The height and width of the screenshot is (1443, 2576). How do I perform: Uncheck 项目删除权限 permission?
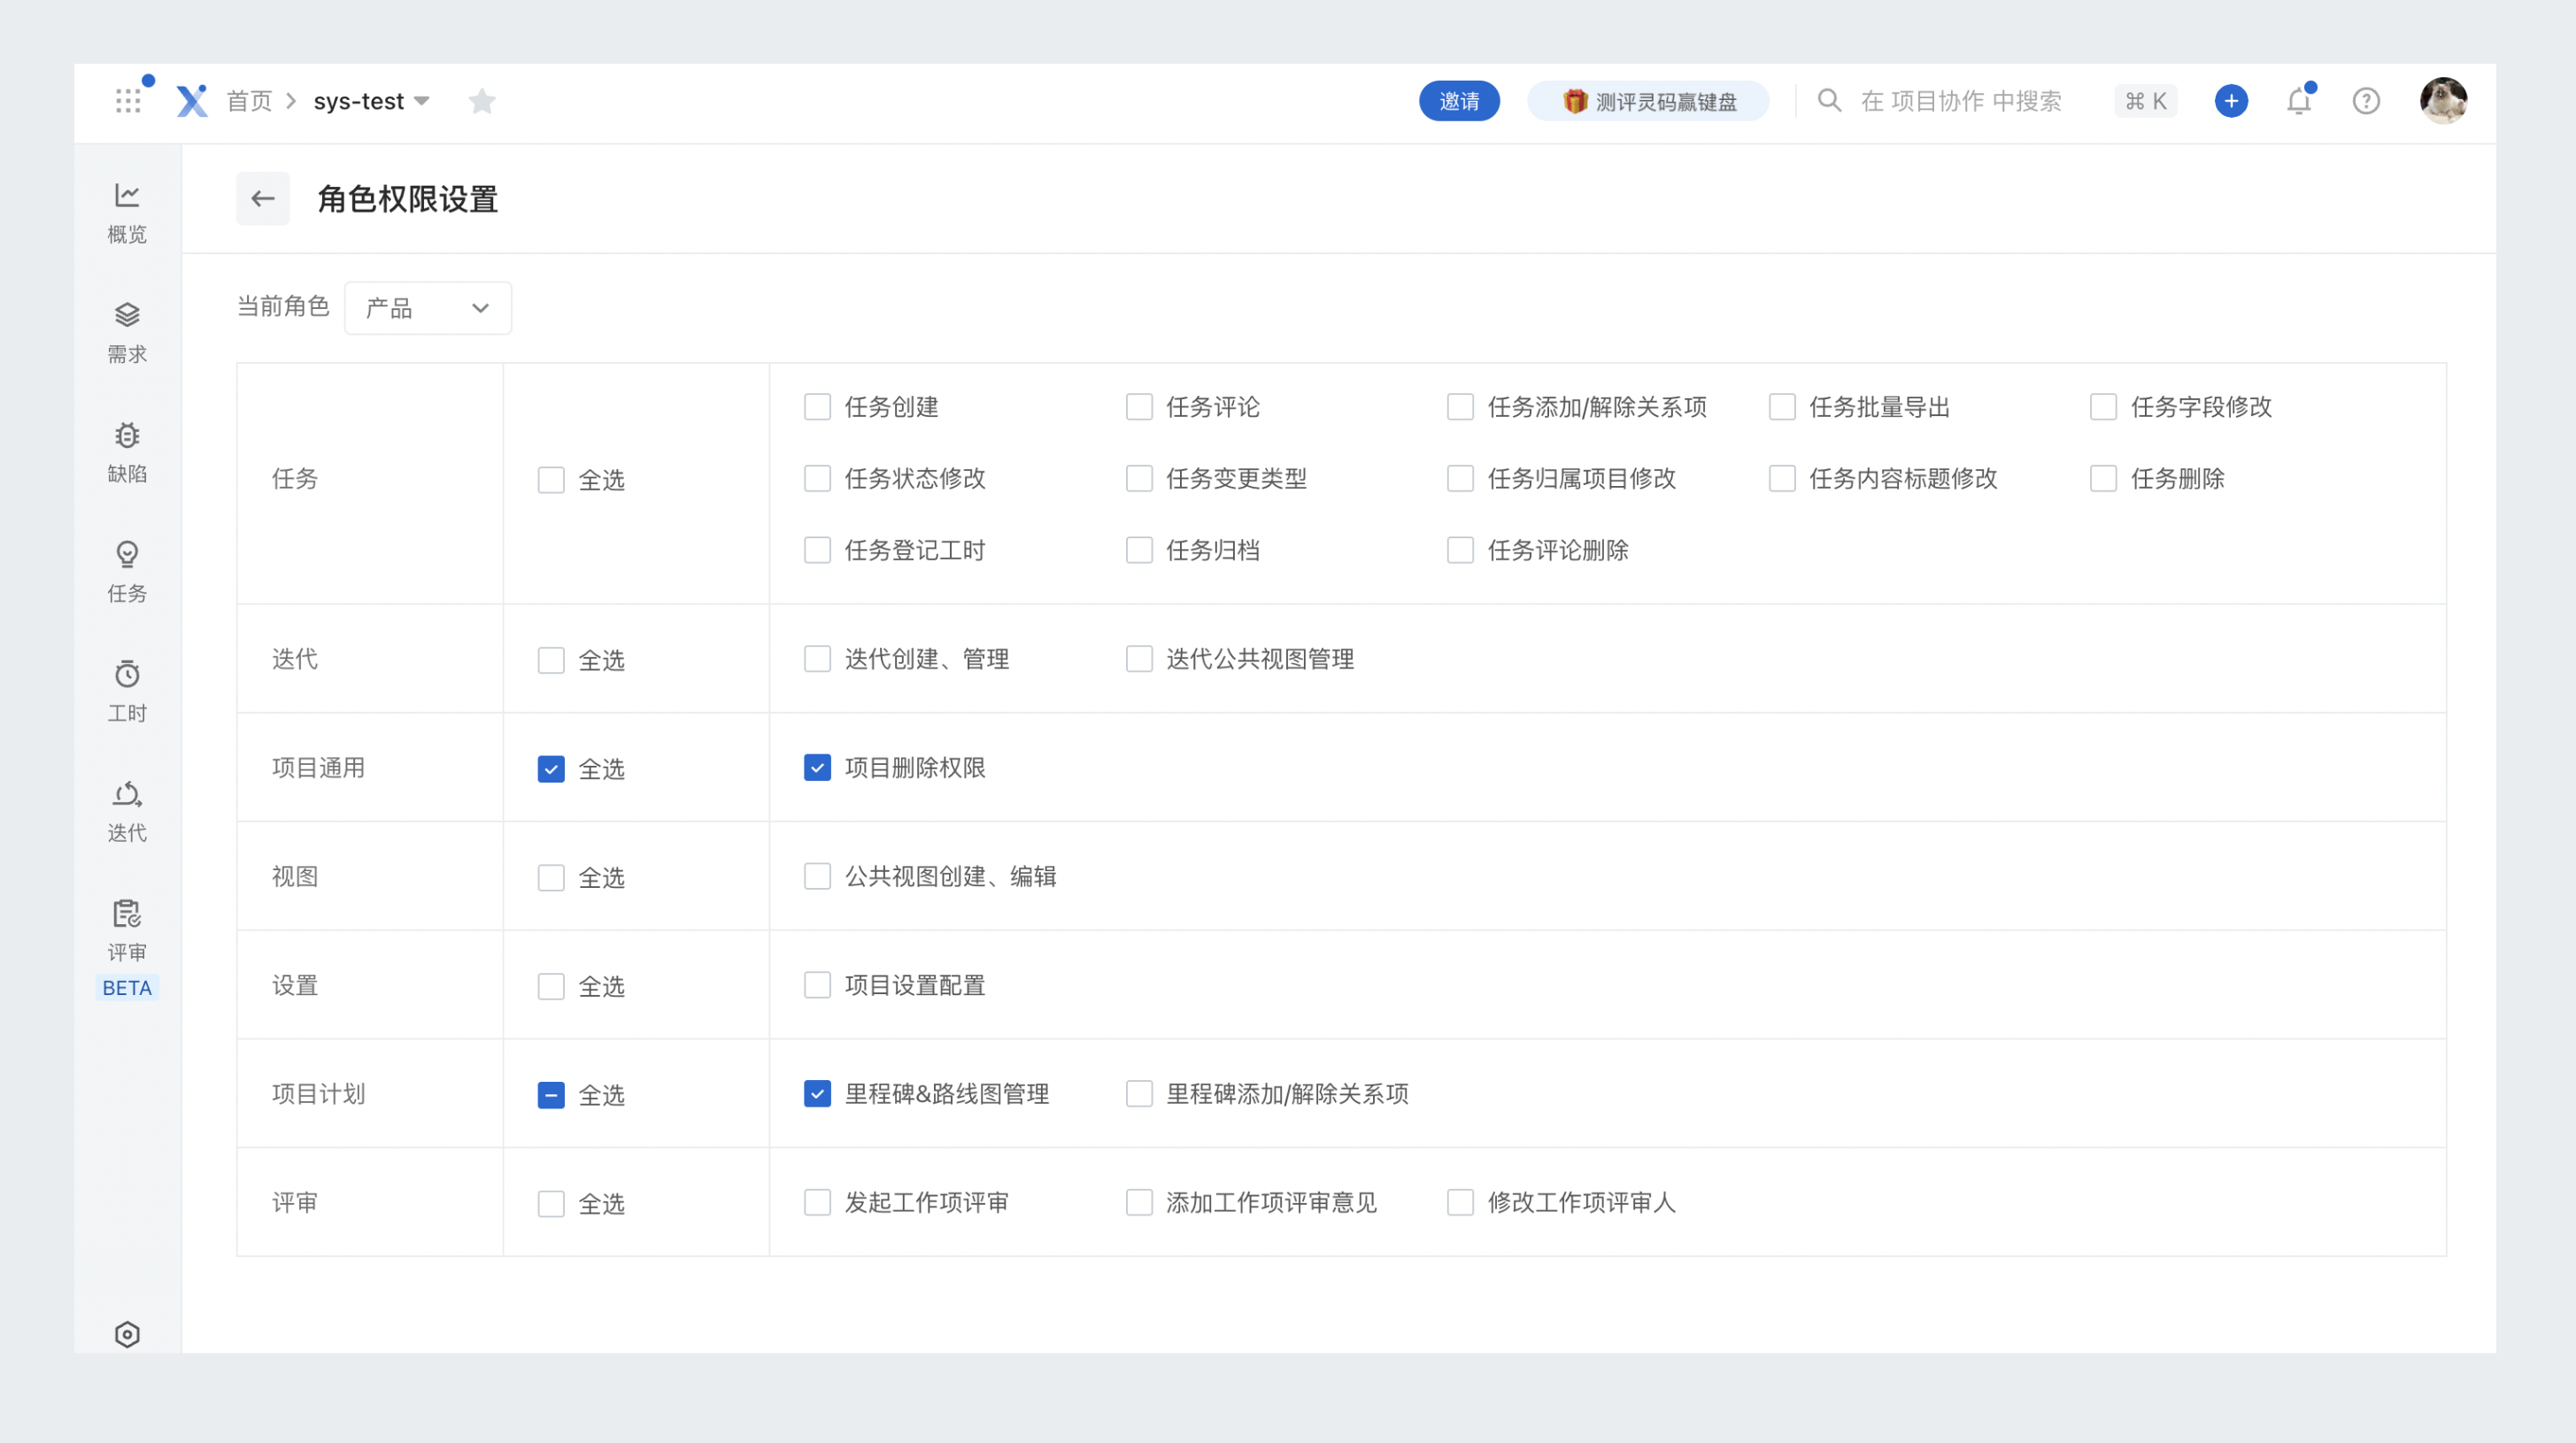(817, 768)
